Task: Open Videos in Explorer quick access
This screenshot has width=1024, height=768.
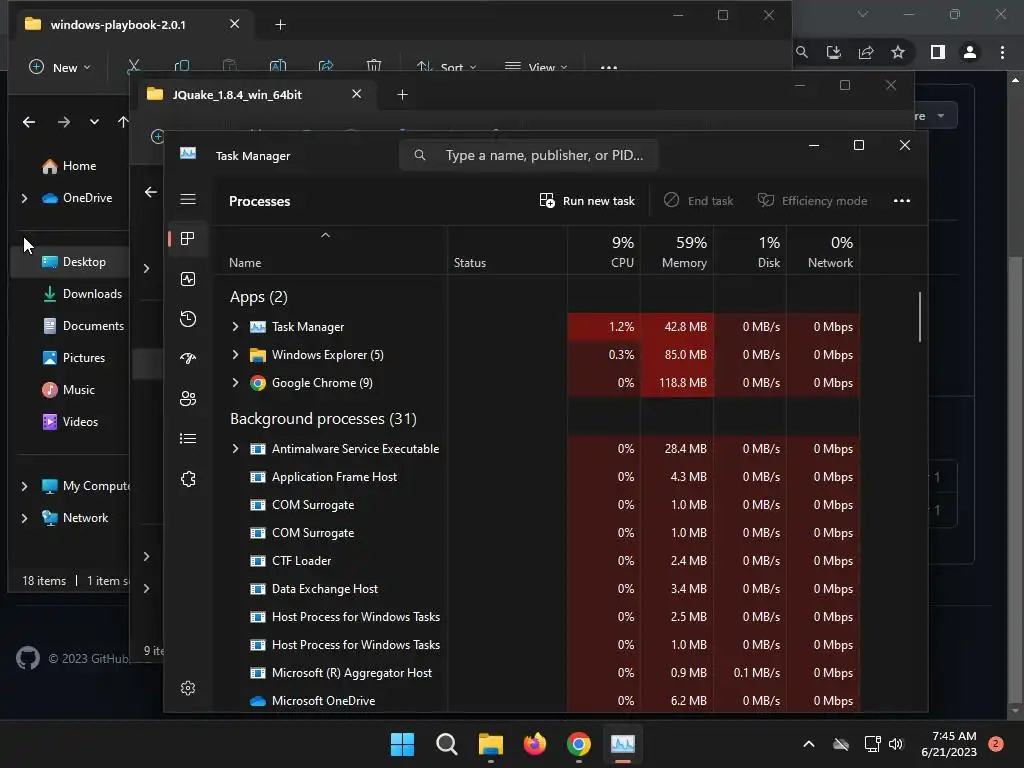Action: point(70,422)
